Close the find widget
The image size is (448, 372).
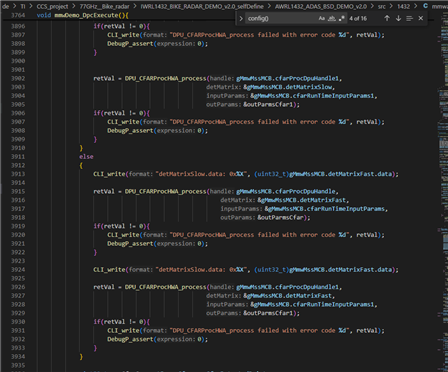pos(421,18)
